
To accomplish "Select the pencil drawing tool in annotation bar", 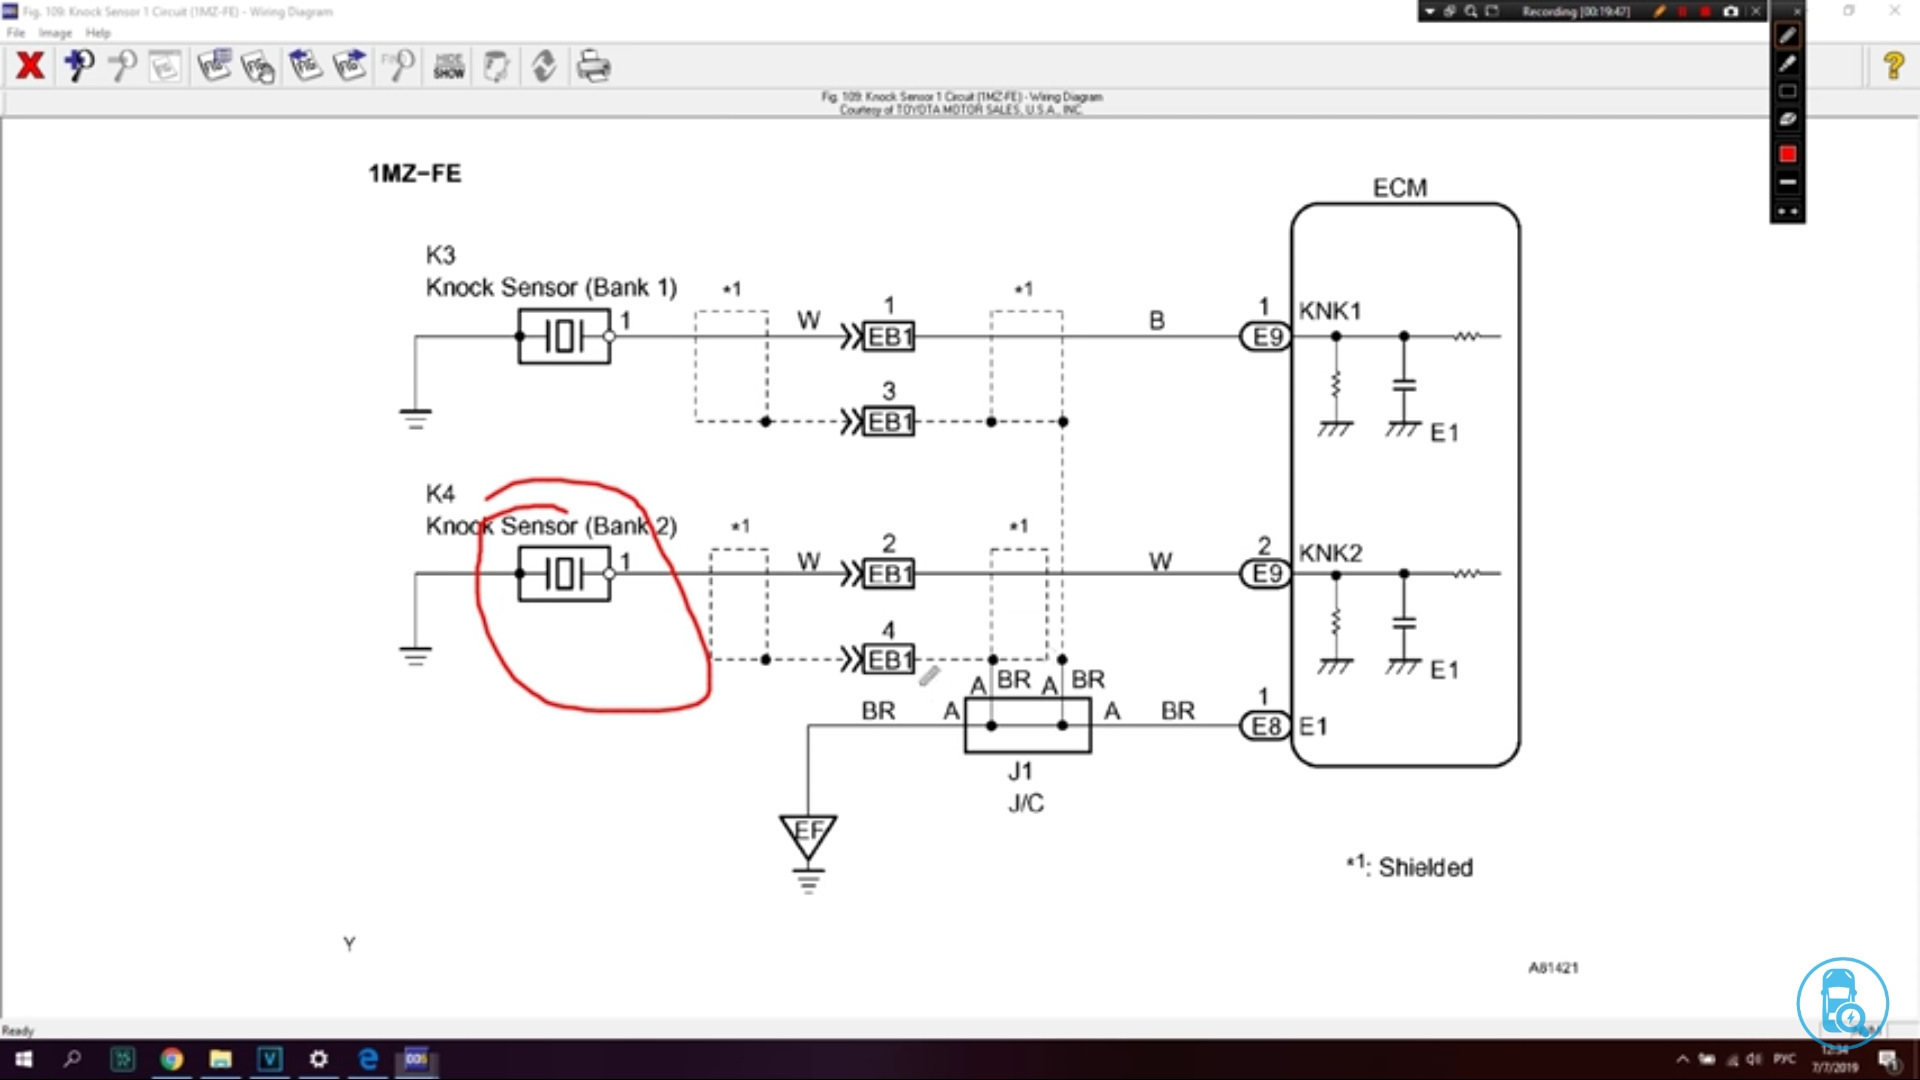I will point(1787,36).
